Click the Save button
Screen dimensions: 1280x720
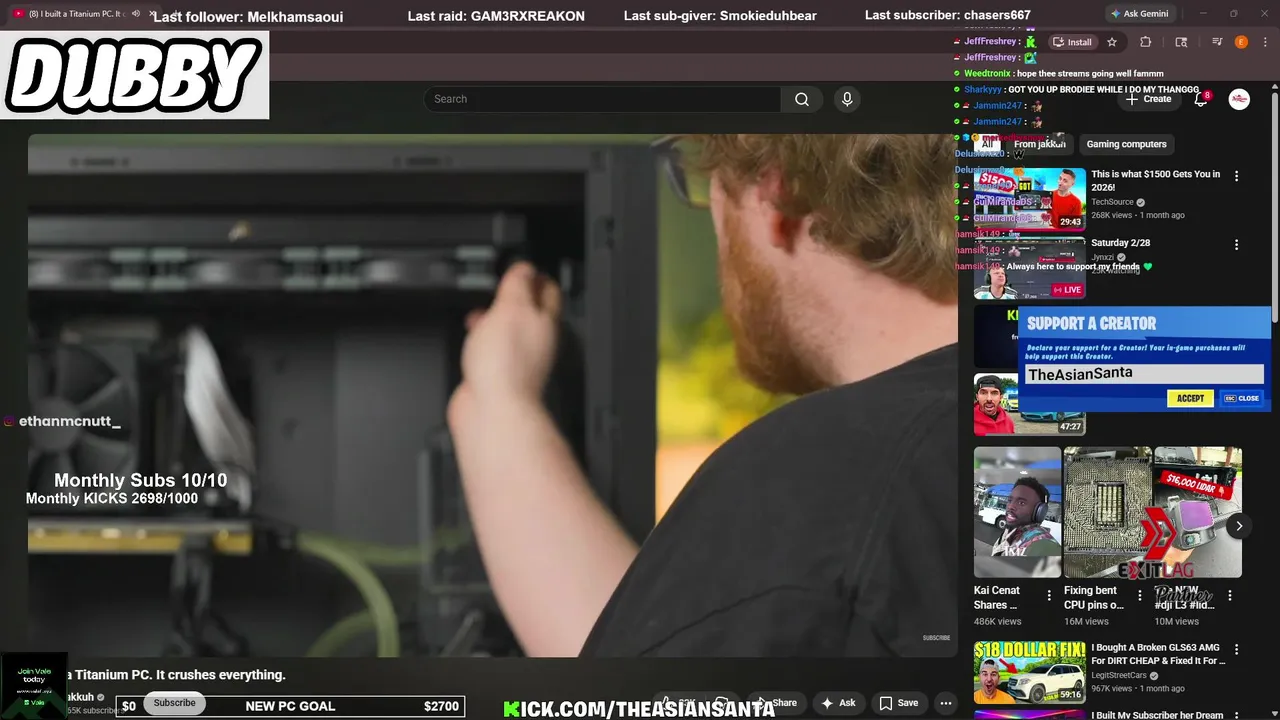(898, 703)
